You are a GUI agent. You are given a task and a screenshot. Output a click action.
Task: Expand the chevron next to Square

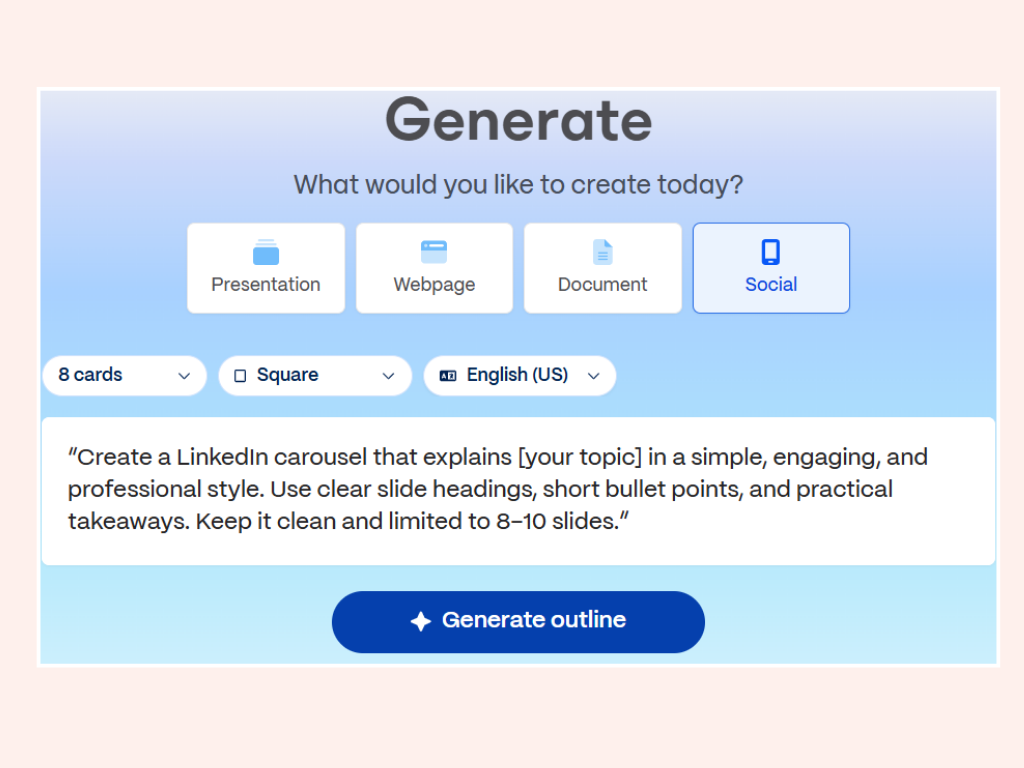pyautogui.click(x=389, y=376)
